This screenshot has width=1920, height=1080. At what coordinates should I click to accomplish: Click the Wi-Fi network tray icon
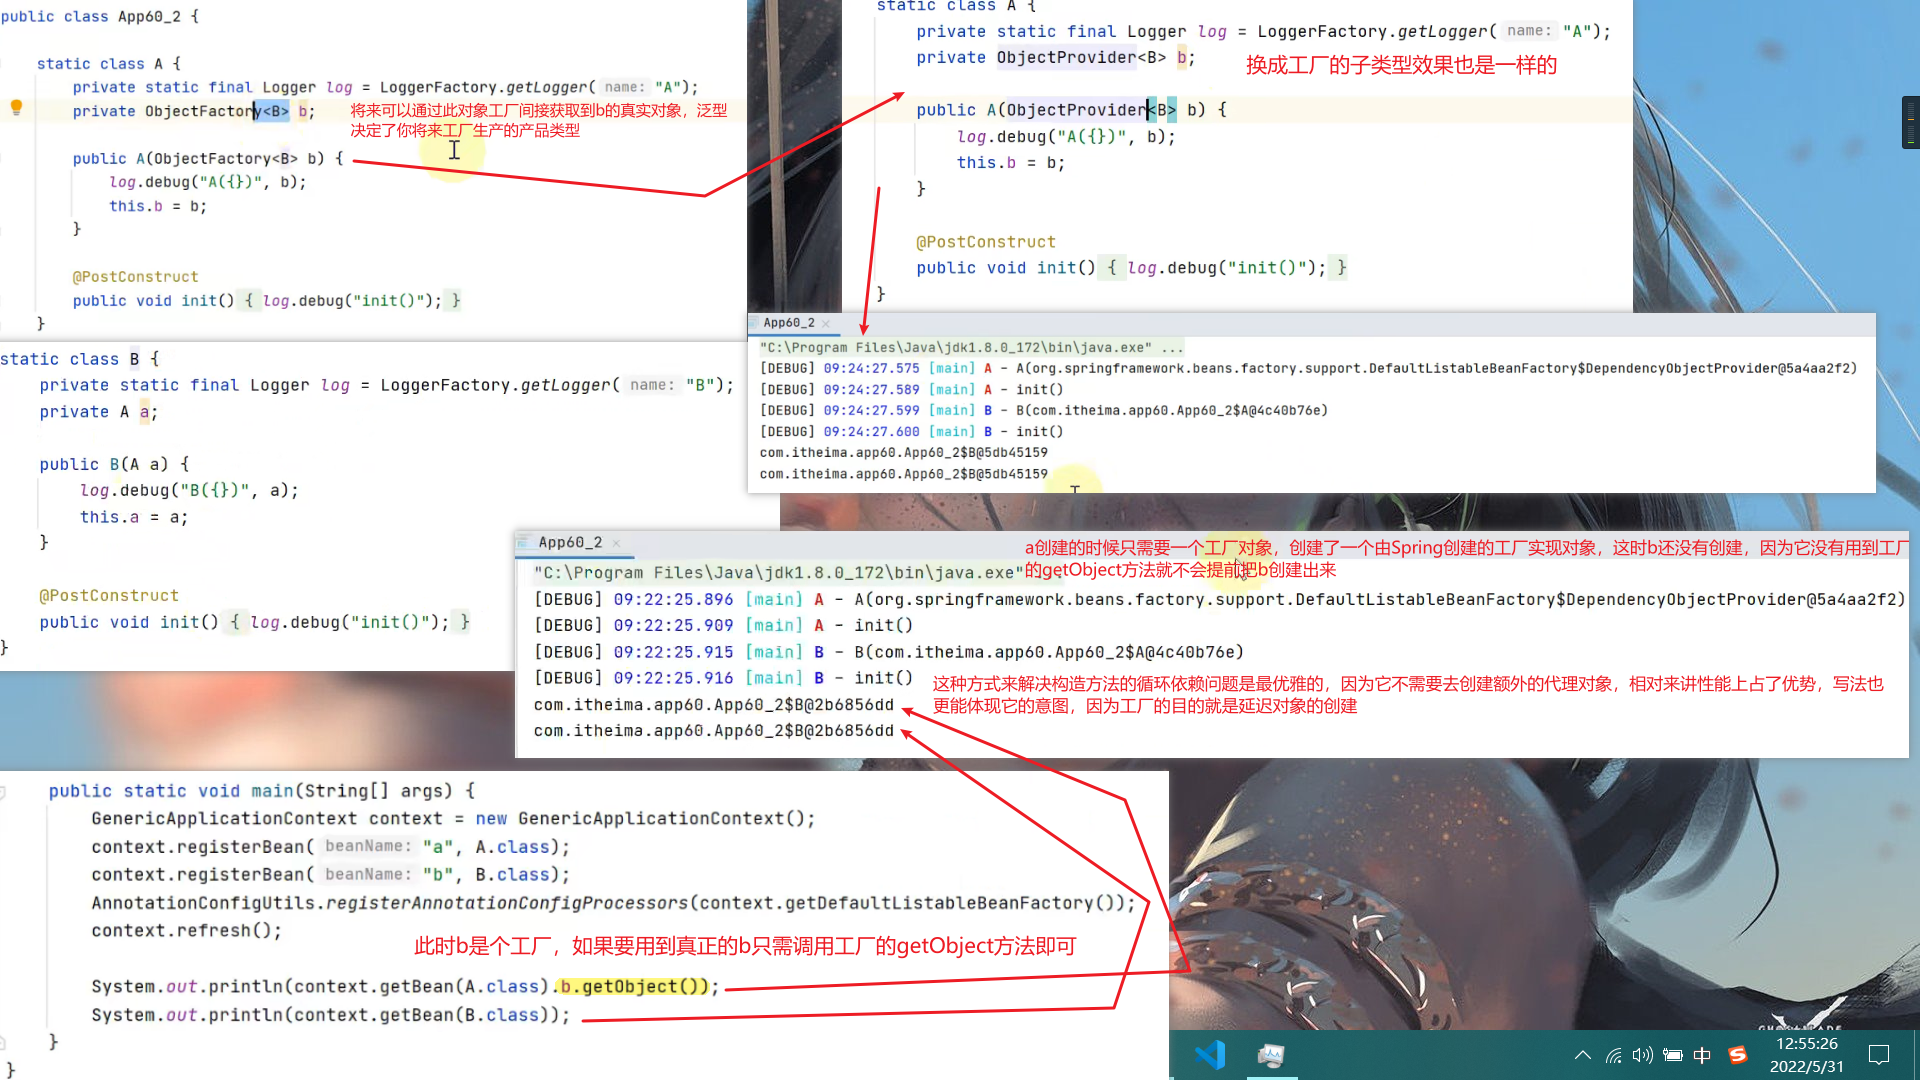coord(1613,1055)
